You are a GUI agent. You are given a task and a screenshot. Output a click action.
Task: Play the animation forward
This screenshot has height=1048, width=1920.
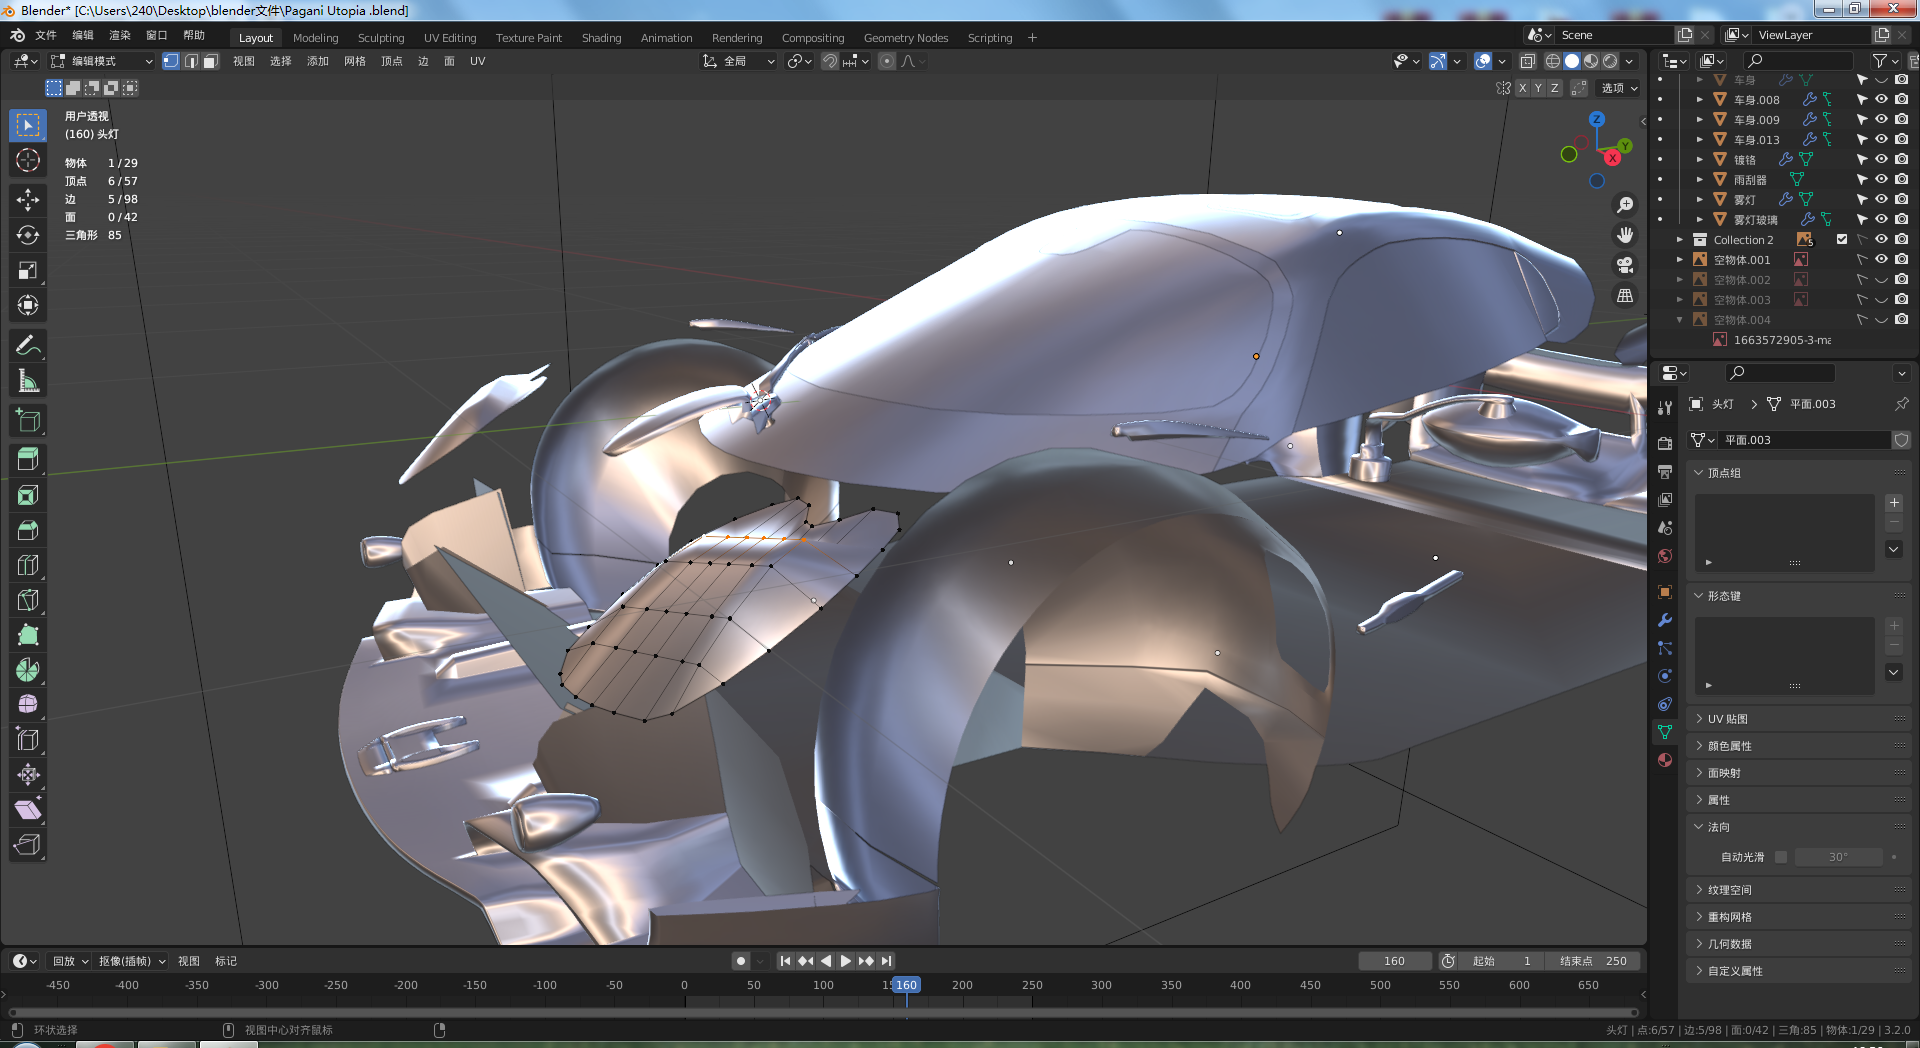(846, 961)
